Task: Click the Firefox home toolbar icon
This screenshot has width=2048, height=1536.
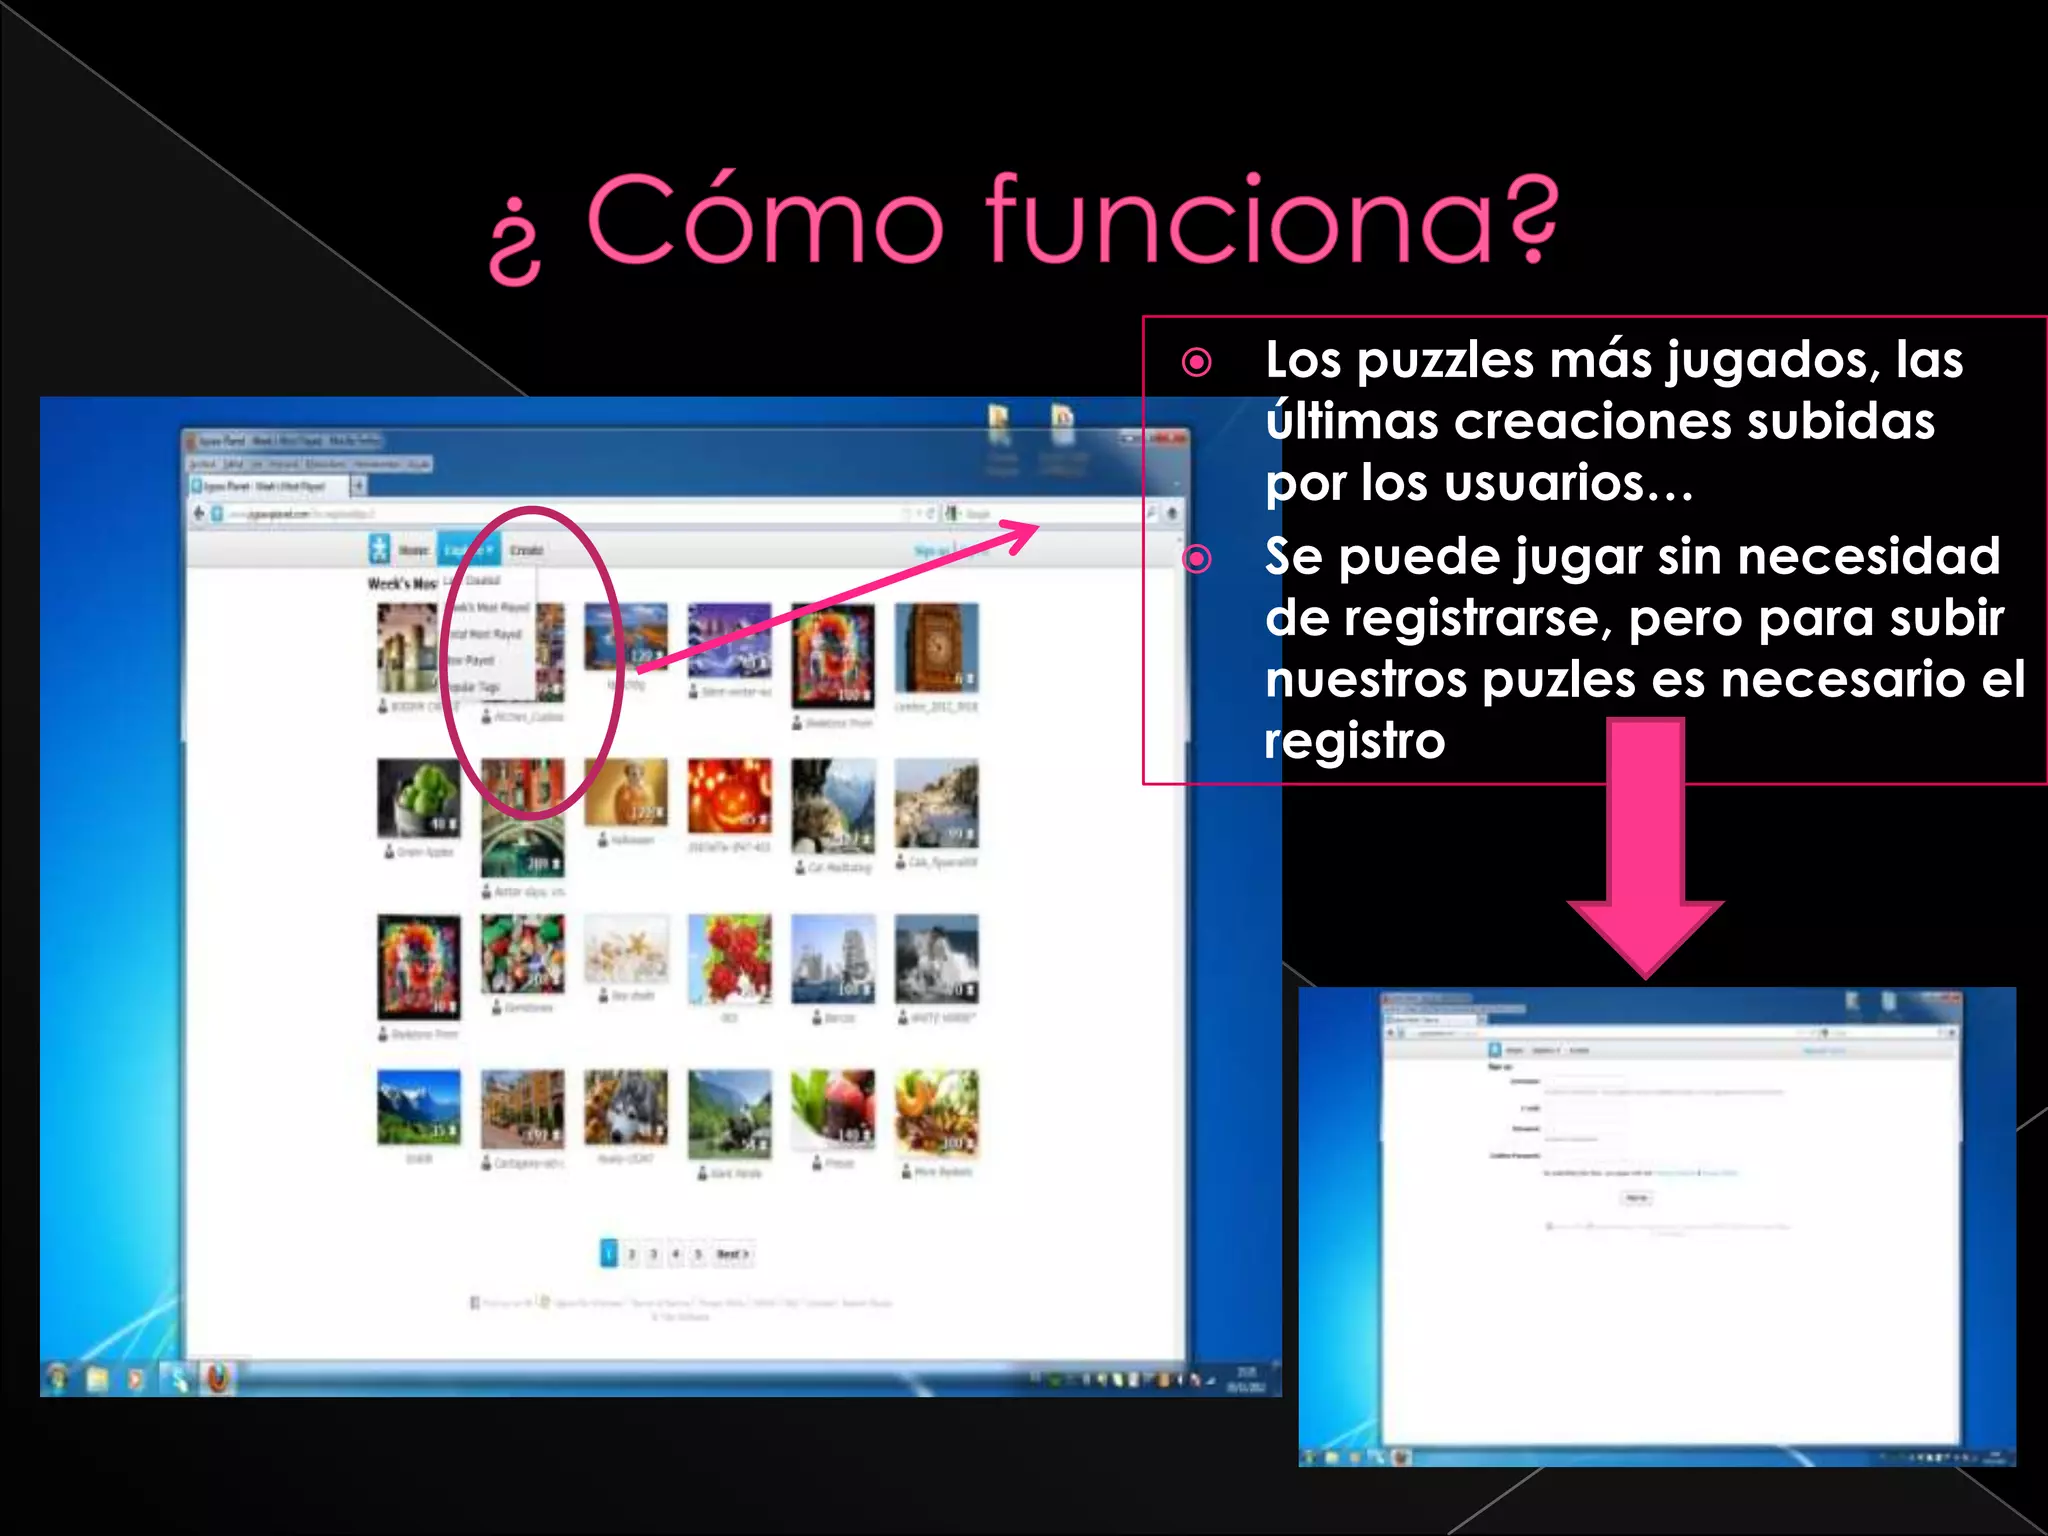Action: tap(1172, 513)
